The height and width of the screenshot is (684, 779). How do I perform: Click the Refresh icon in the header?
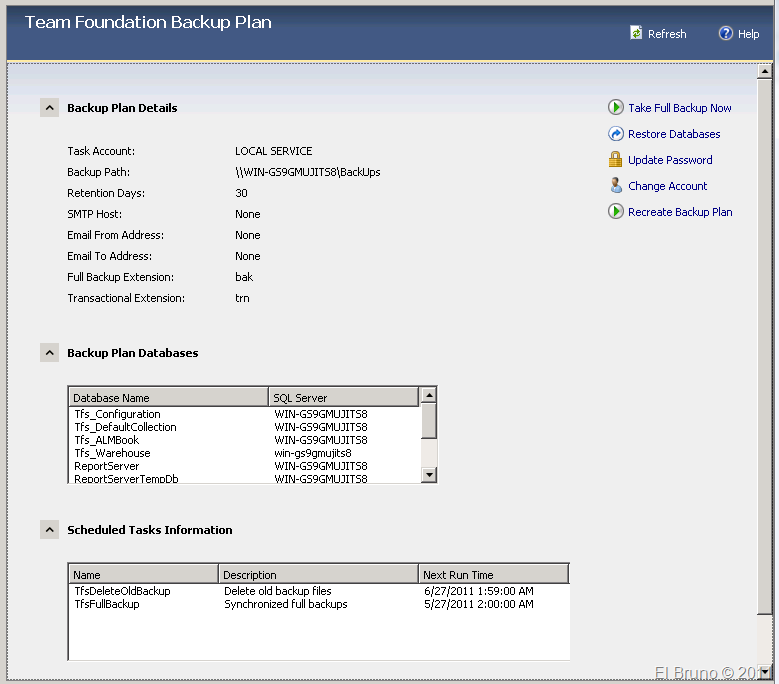pos(636,33)
